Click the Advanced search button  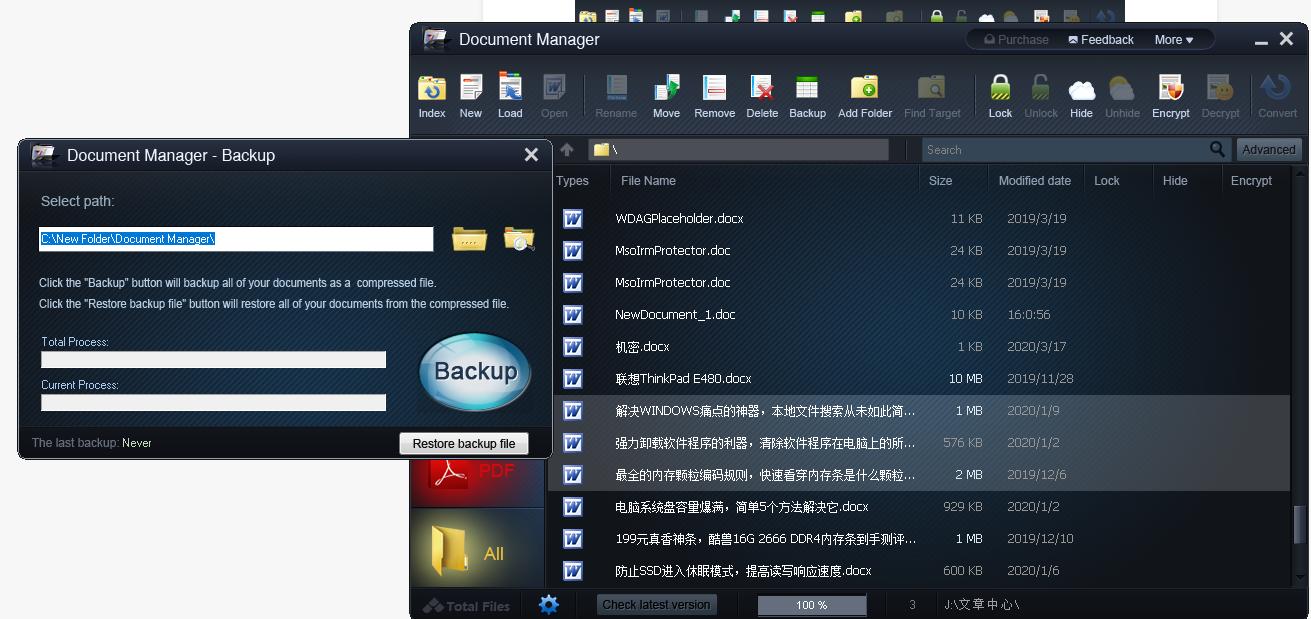coord(1268,149)
